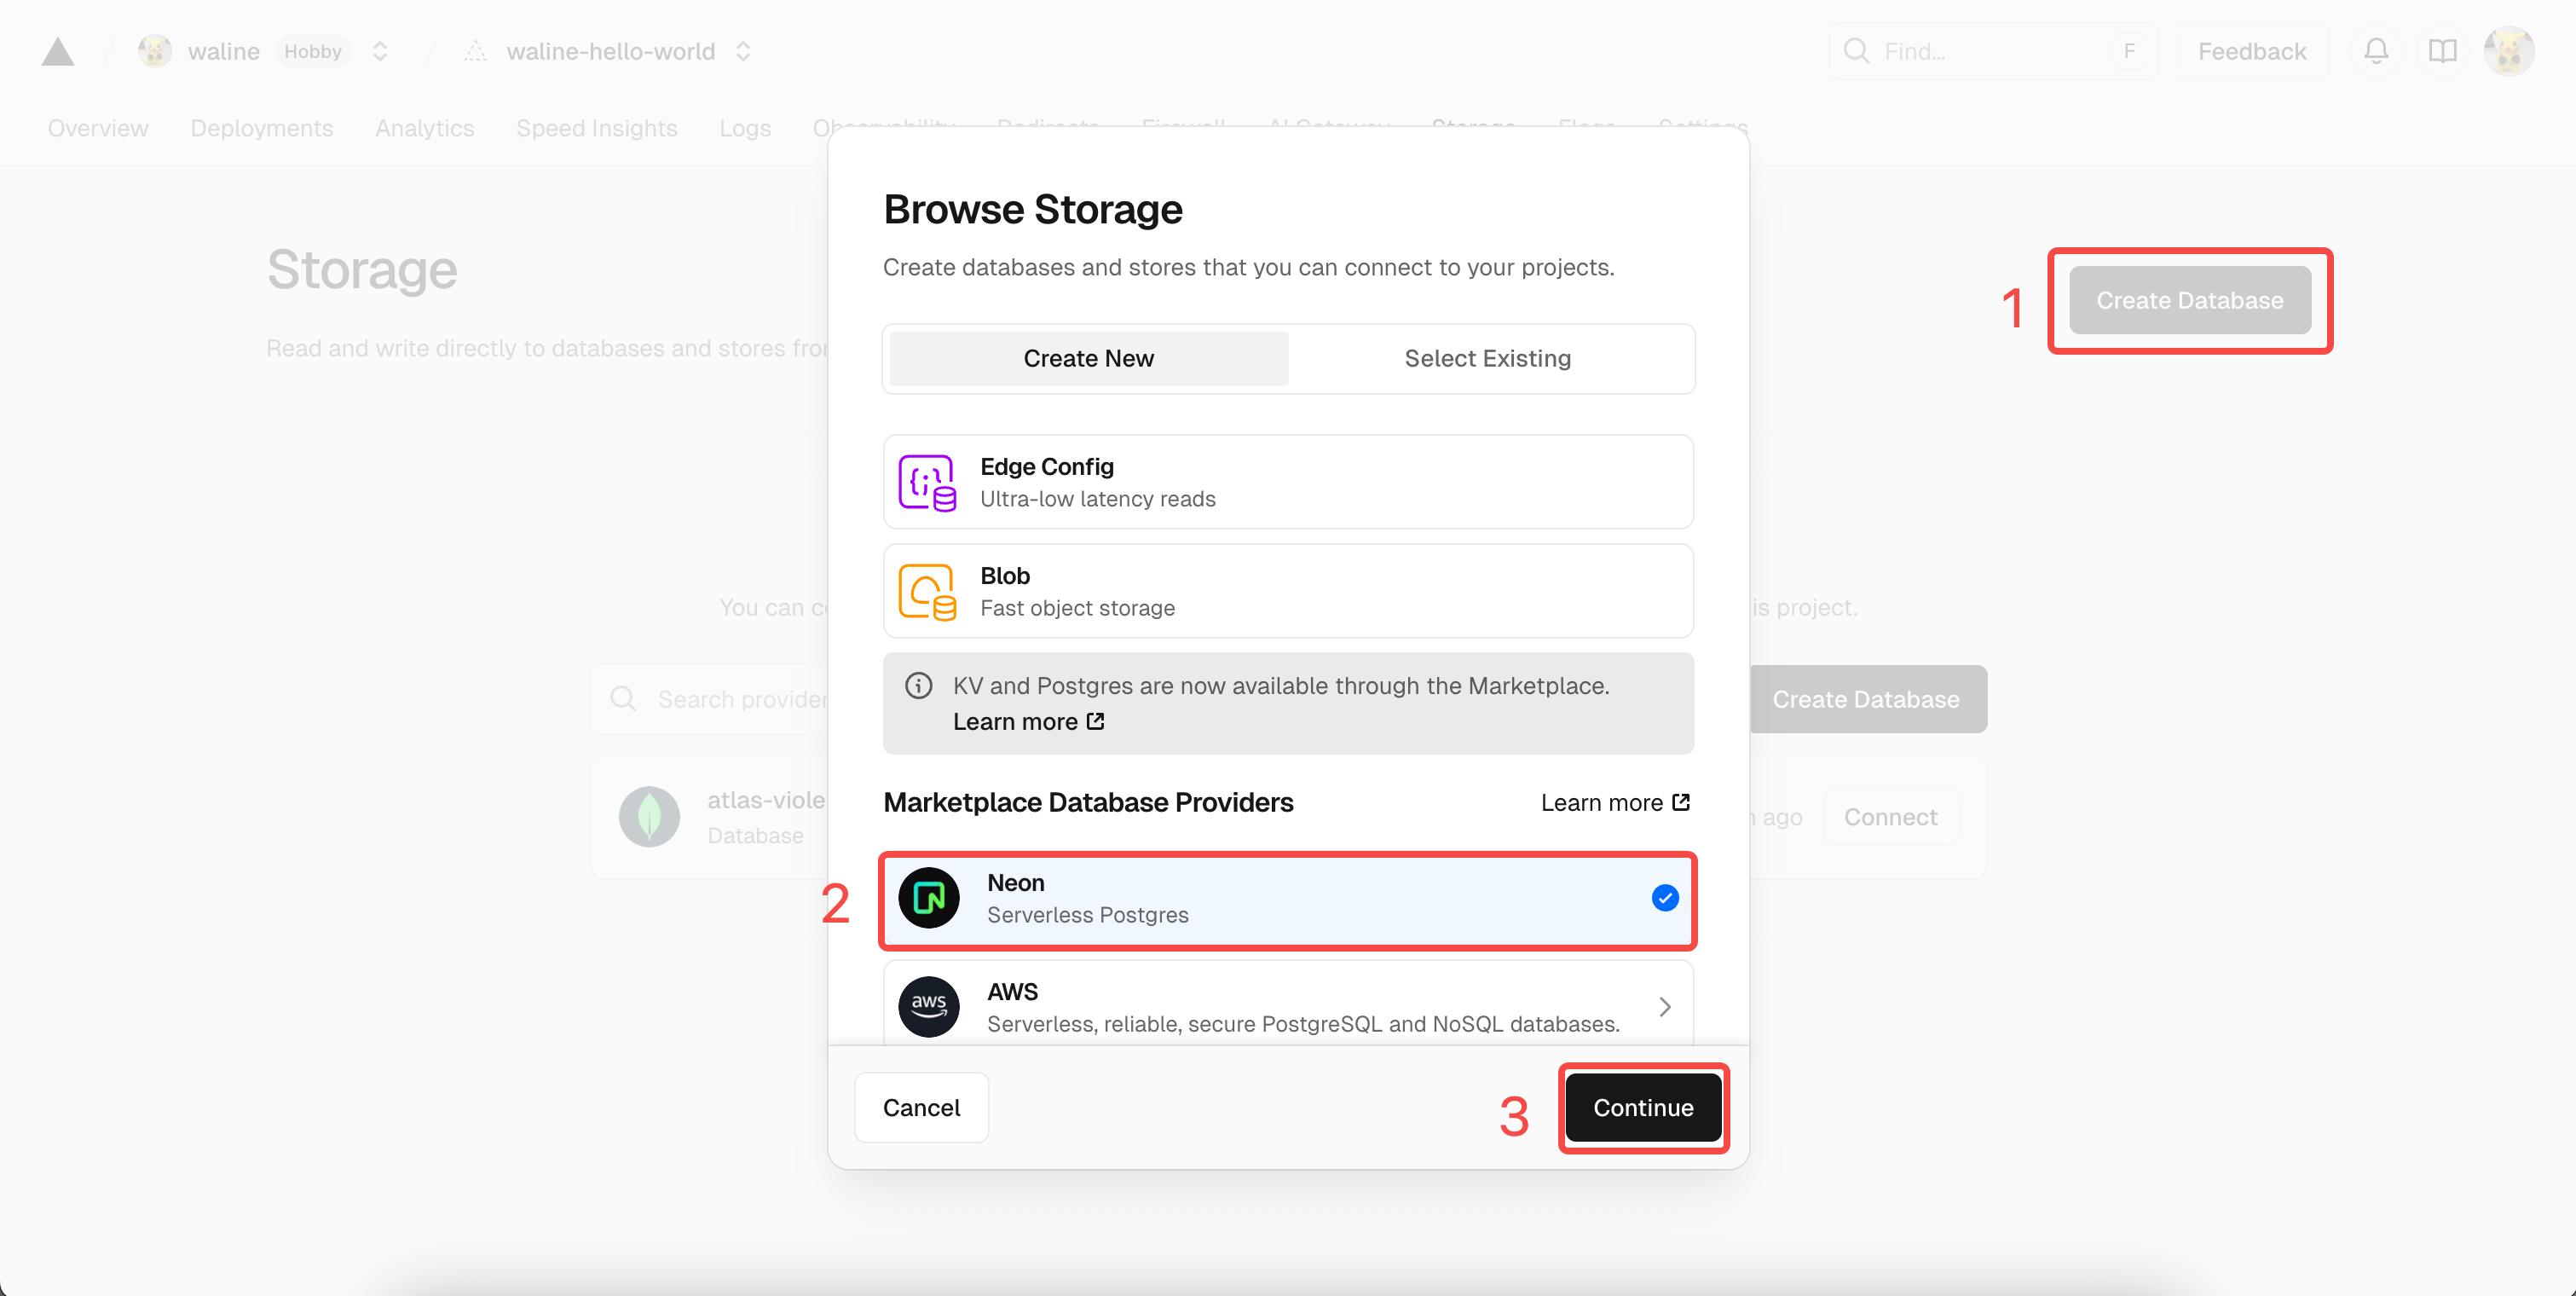Viewport: 2576px width, 1296px height.
Task: Click the user avatar in top right
Action: pyautogui.click(x=2508, y=51)
